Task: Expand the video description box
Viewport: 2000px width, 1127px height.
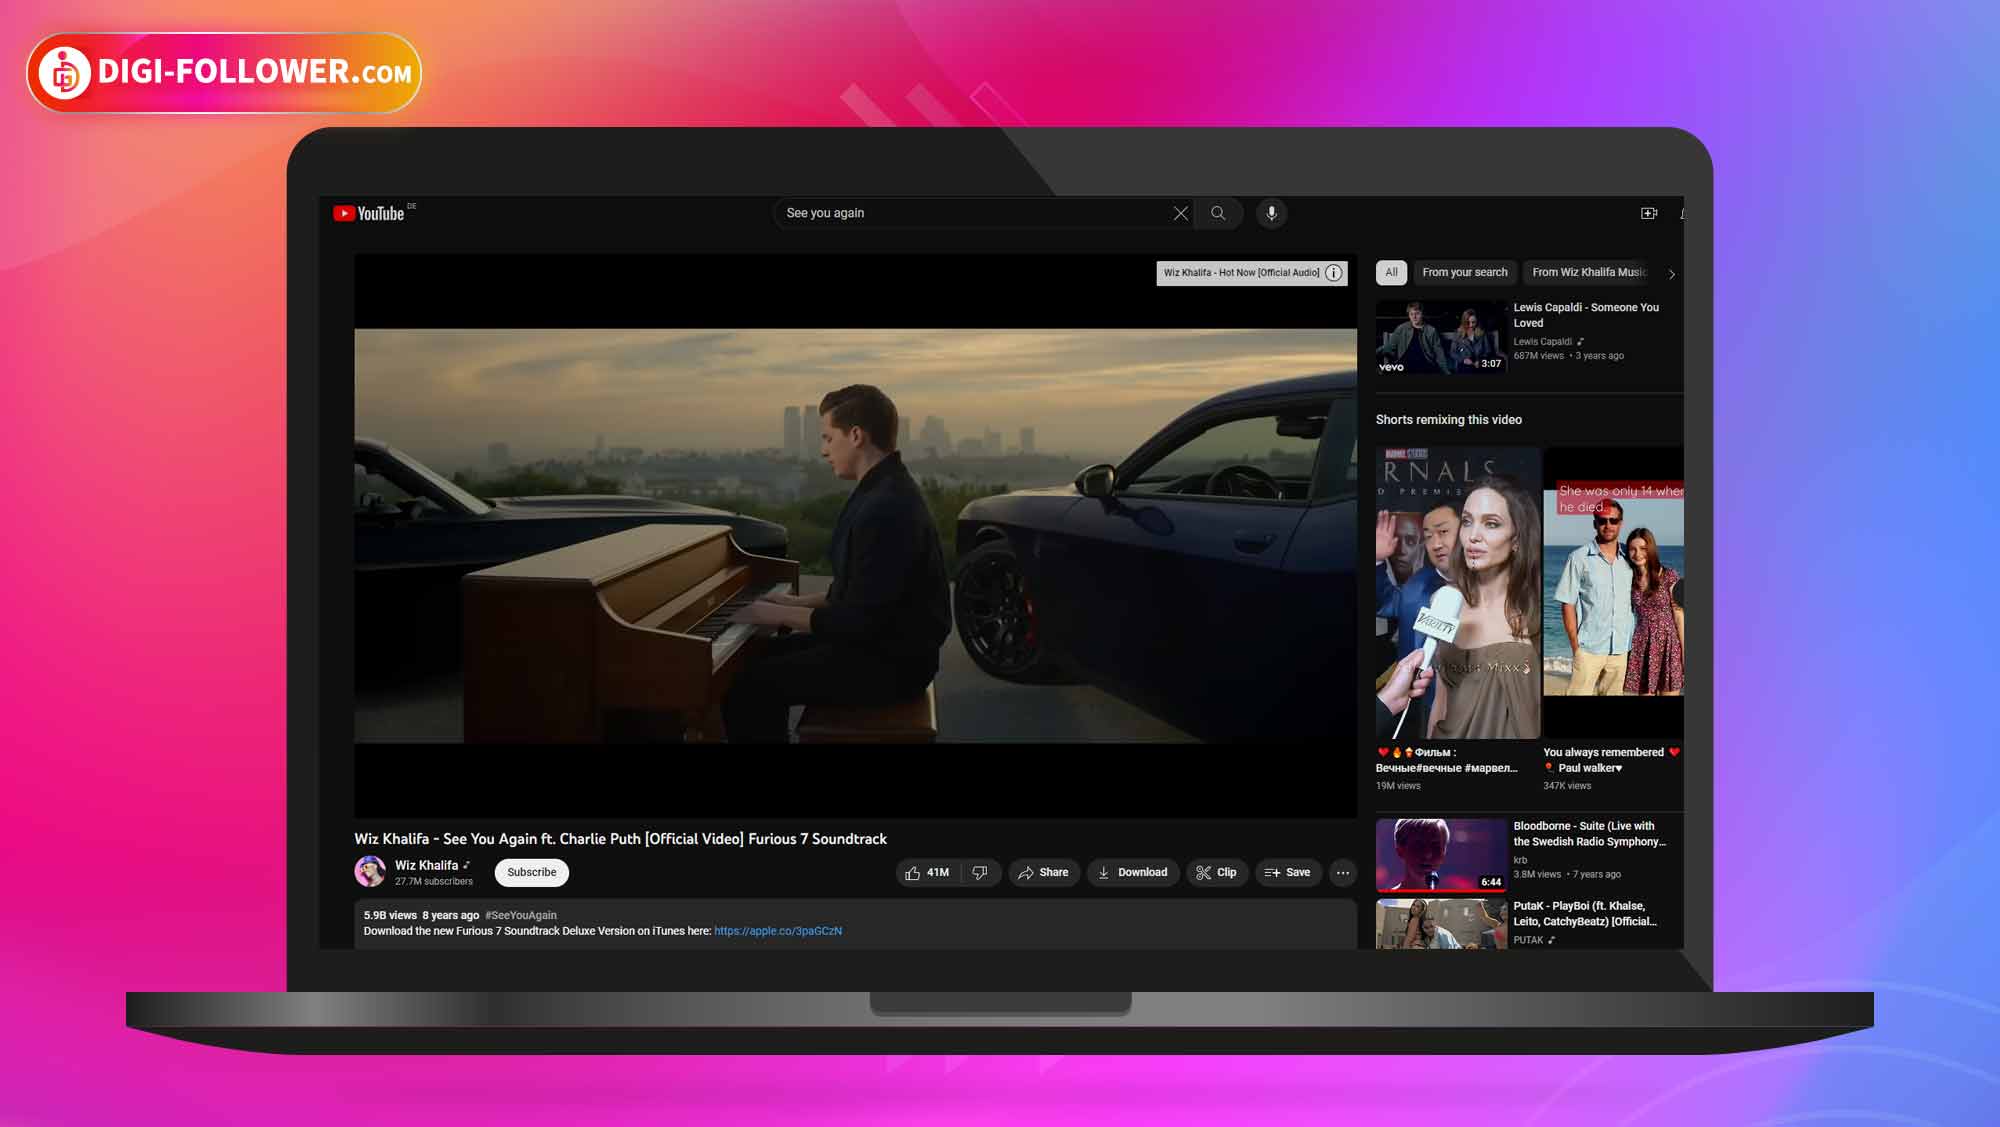Action: [x=855, y=924]
